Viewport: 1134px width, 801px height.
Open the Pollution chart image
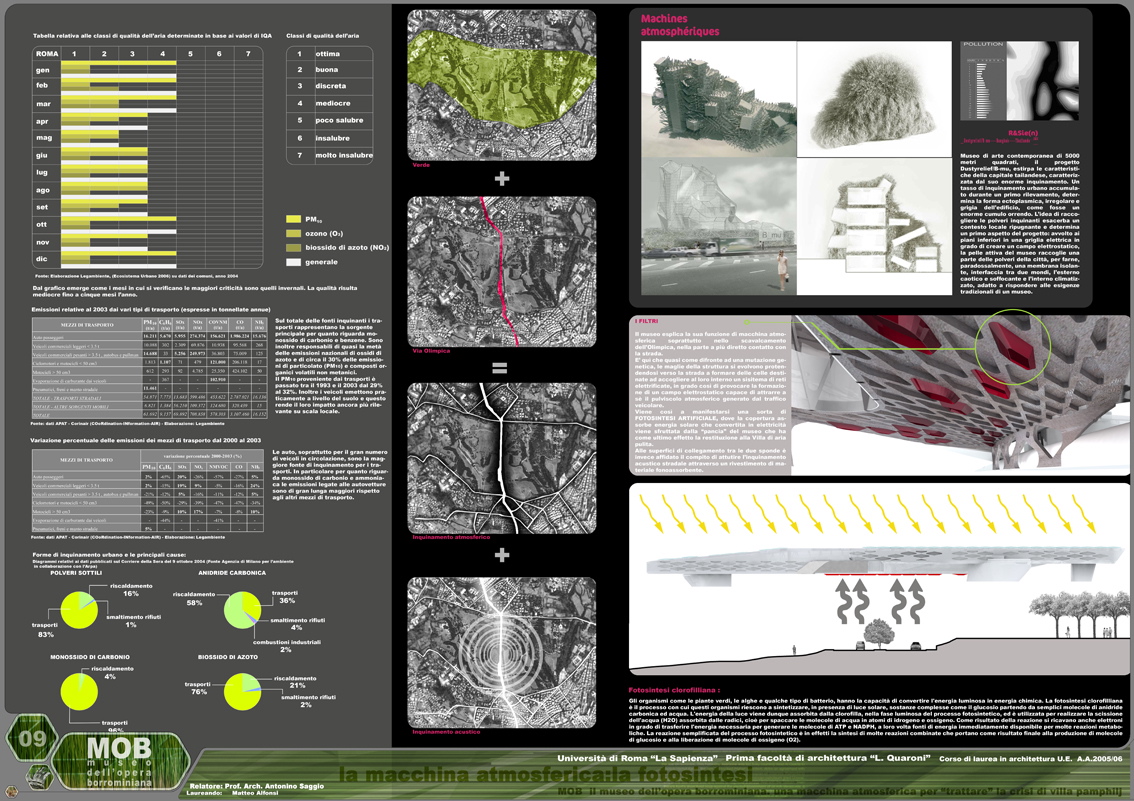click(1019, 81)
